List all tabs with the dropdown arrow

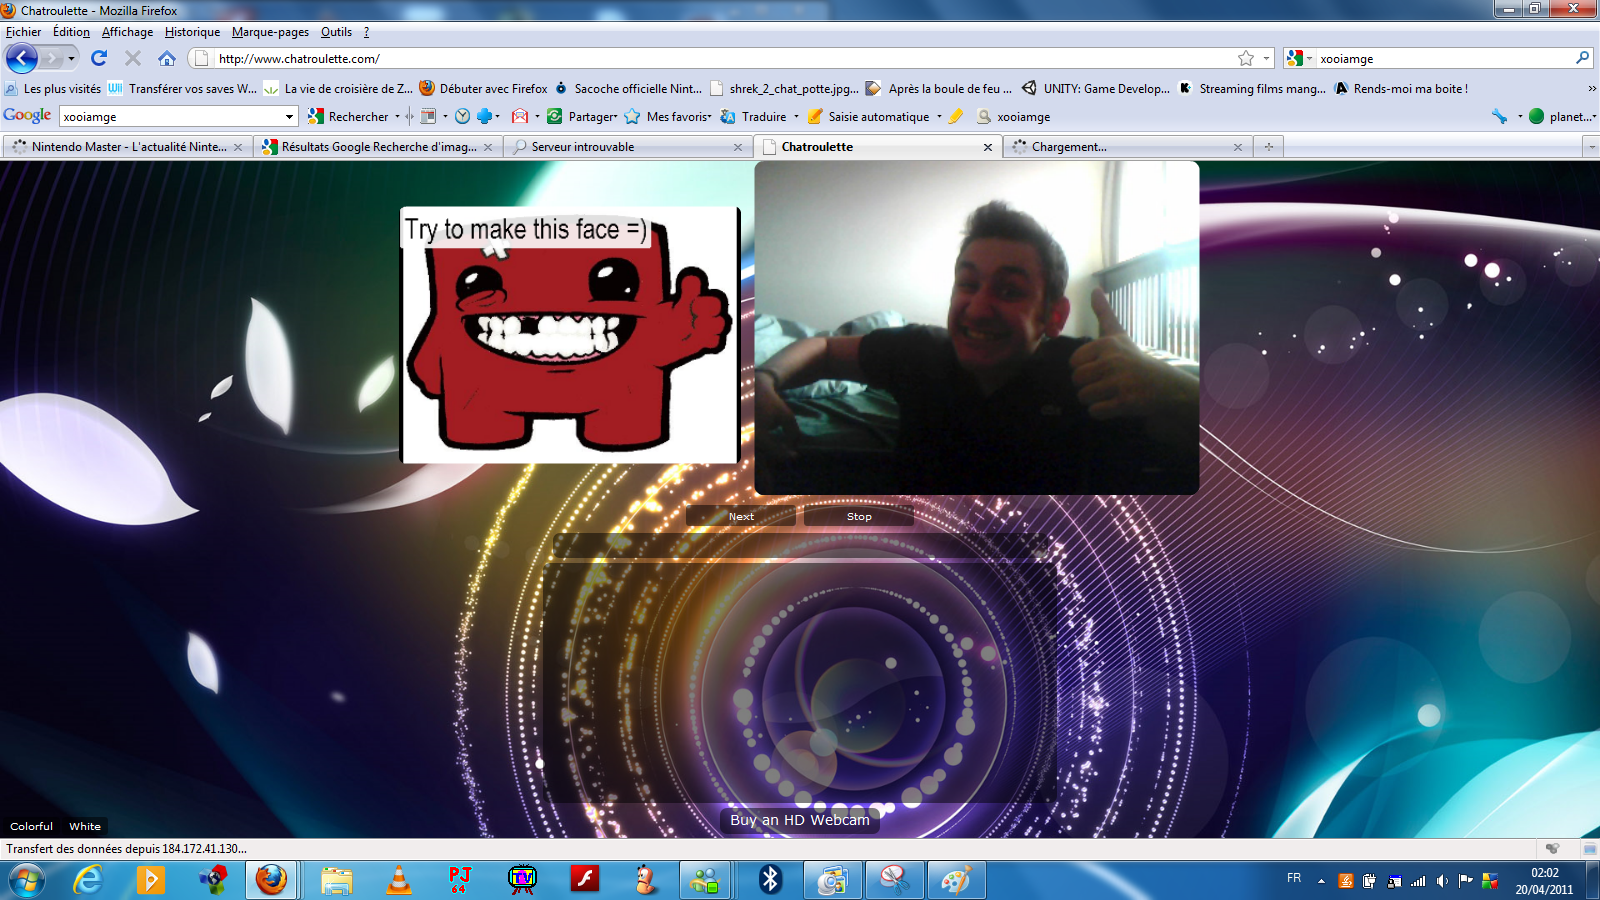[x=1591, y=147]
